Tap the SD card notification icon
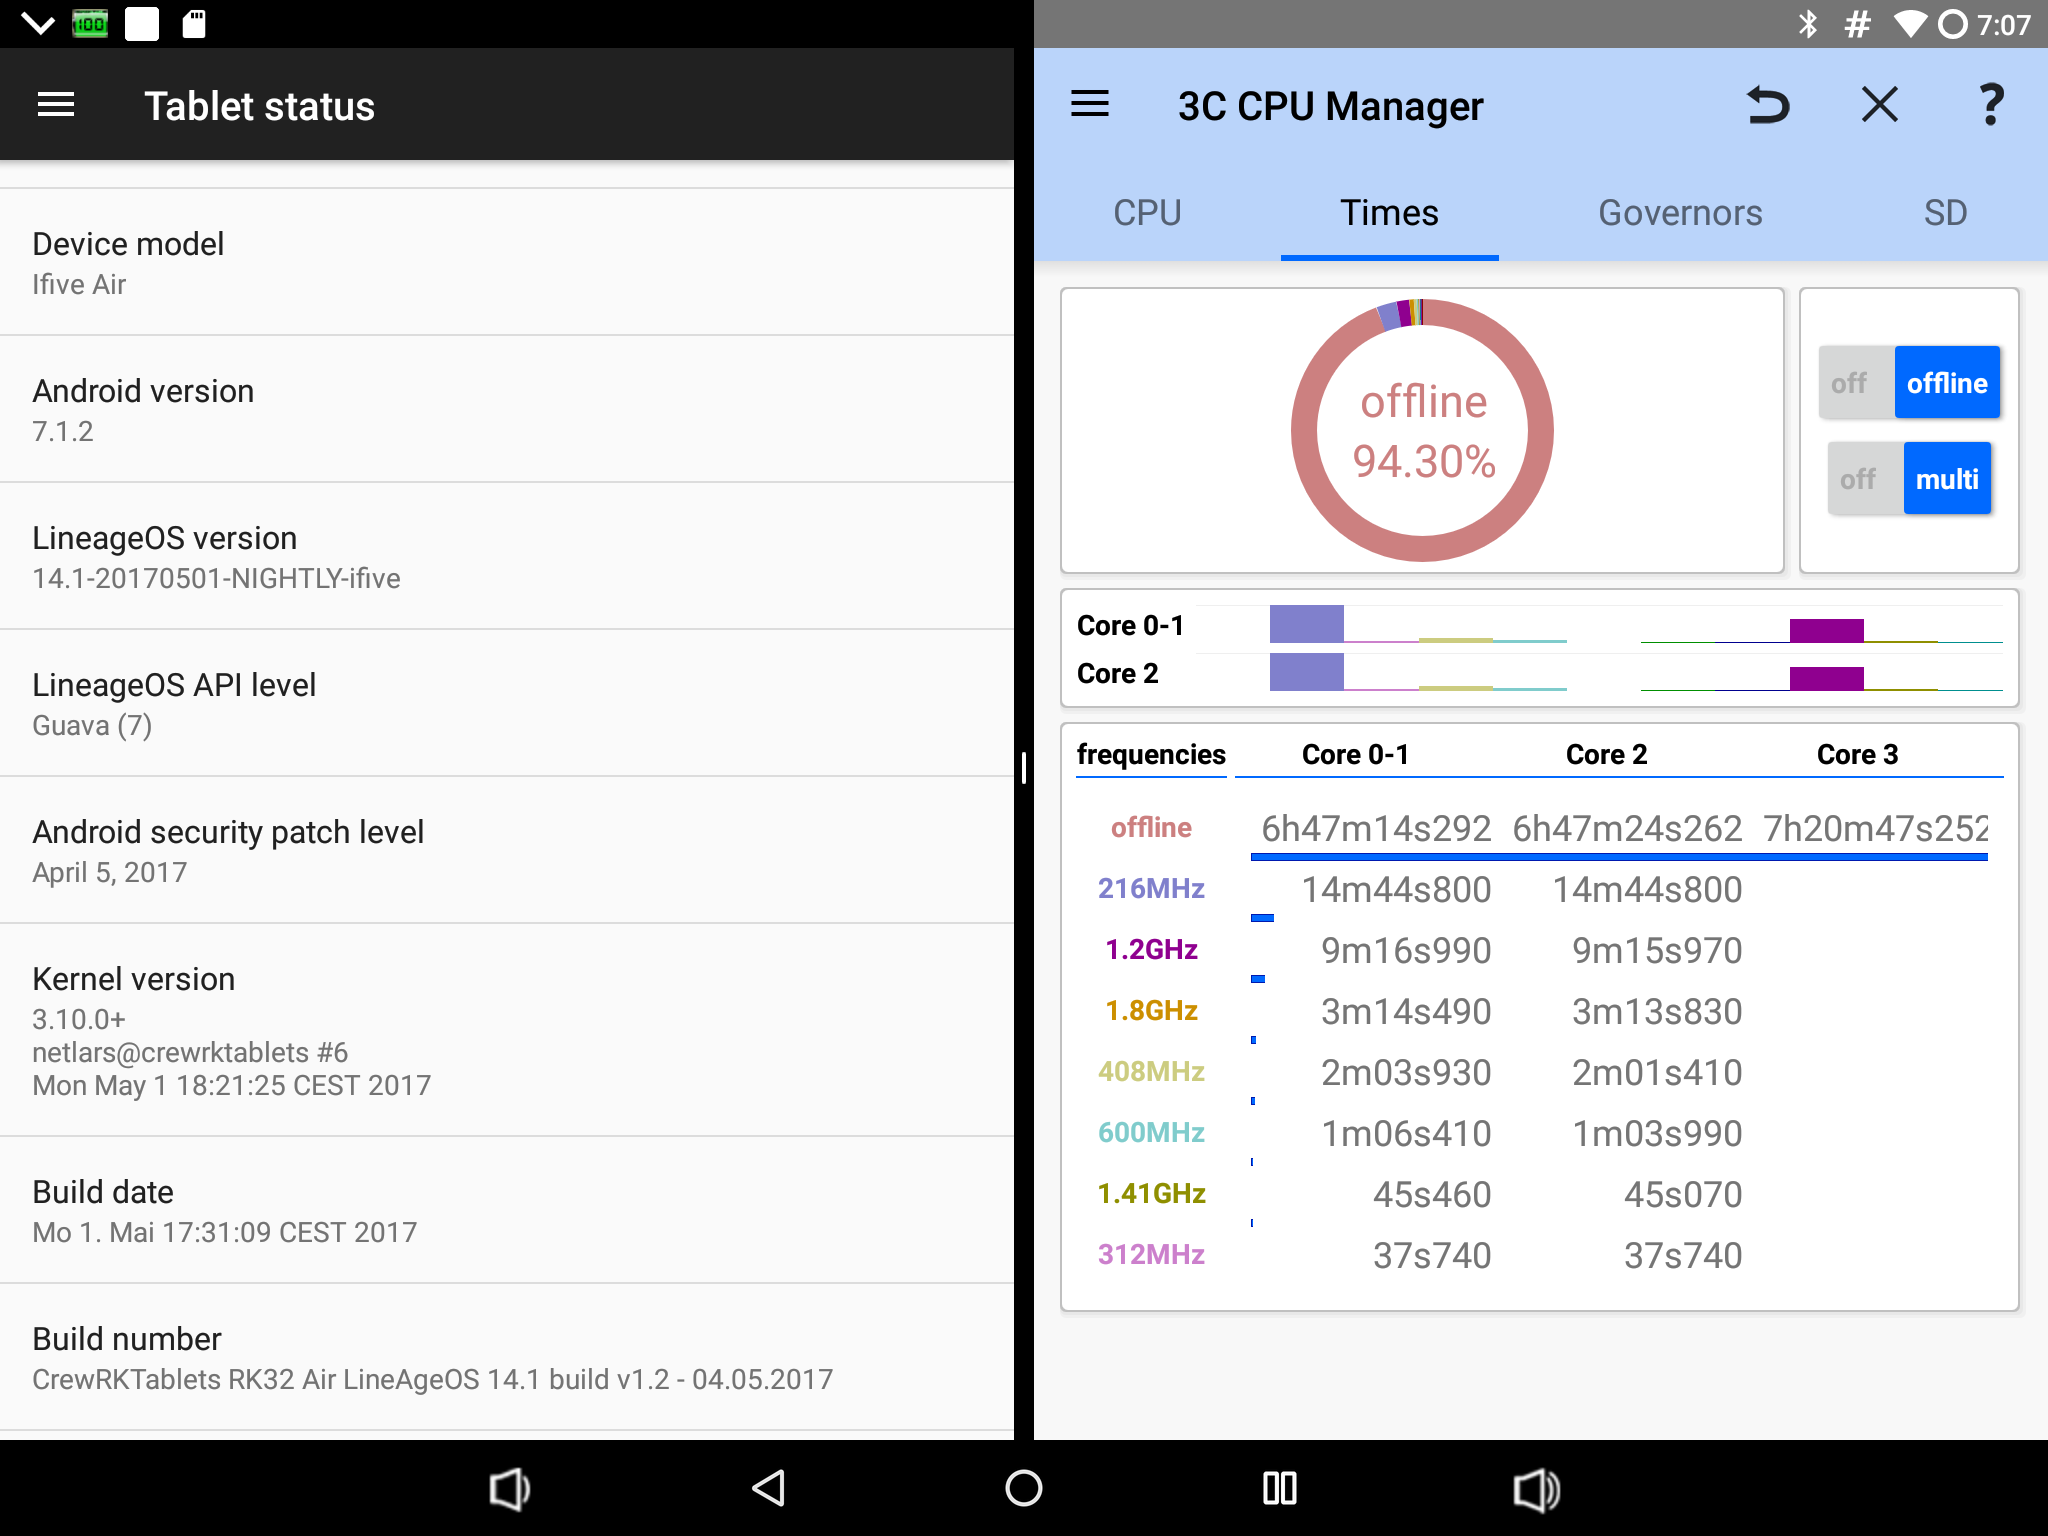This screenshot has height=1536, width=2048. click(x=194, y=24)
